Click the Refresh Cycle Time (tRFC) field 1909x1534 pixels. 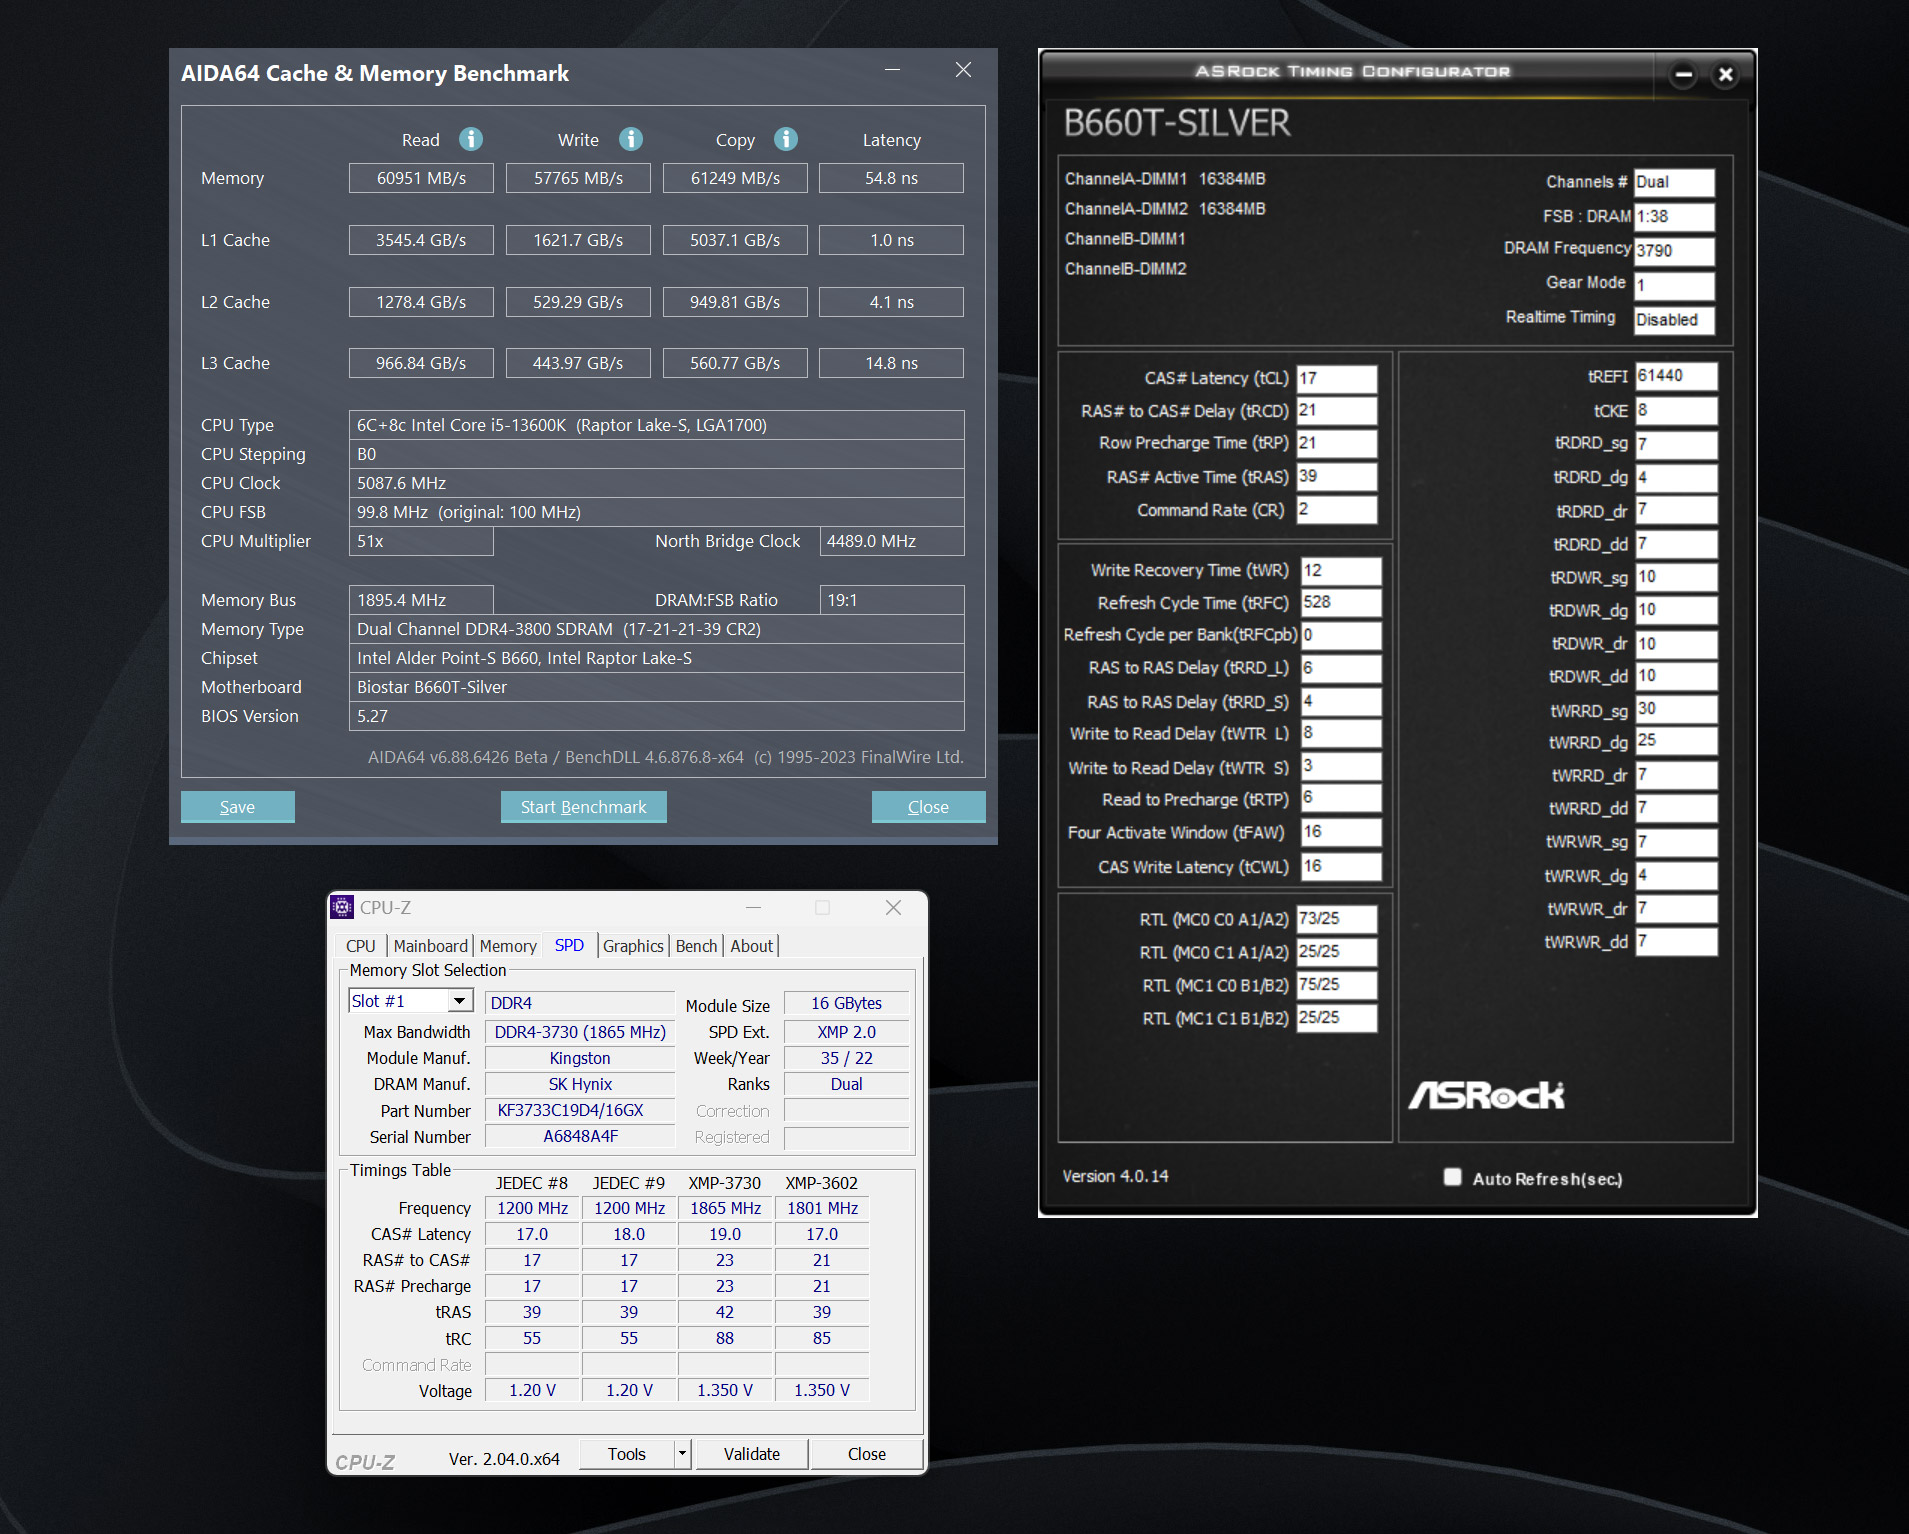coord(1341,603)
